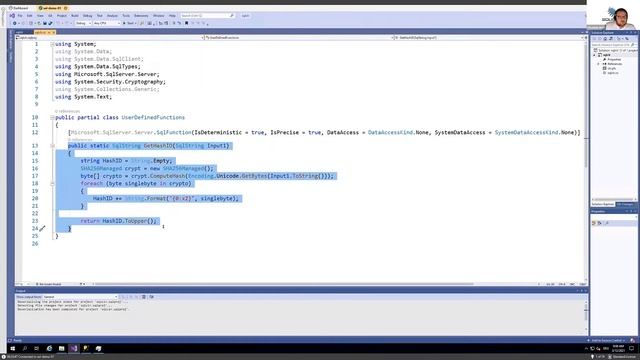The height and width of the screenshot is (360, 640).
Task: Open File Explorer from the taskbar
Action: (62, 349)
